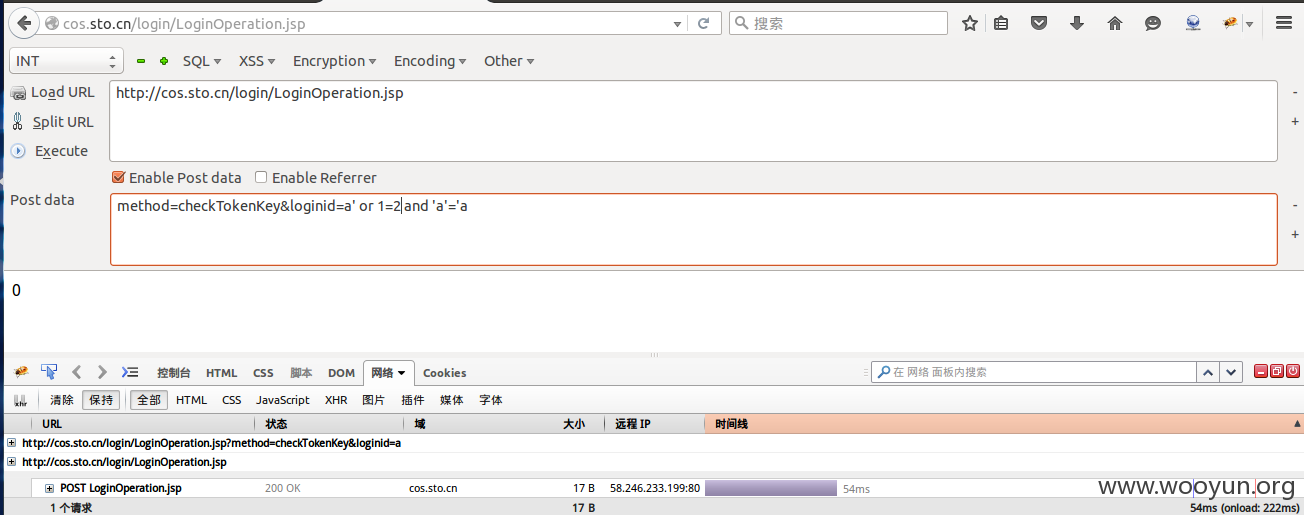Click the globe extension icon in toolbar

[x=1192, y=23]
